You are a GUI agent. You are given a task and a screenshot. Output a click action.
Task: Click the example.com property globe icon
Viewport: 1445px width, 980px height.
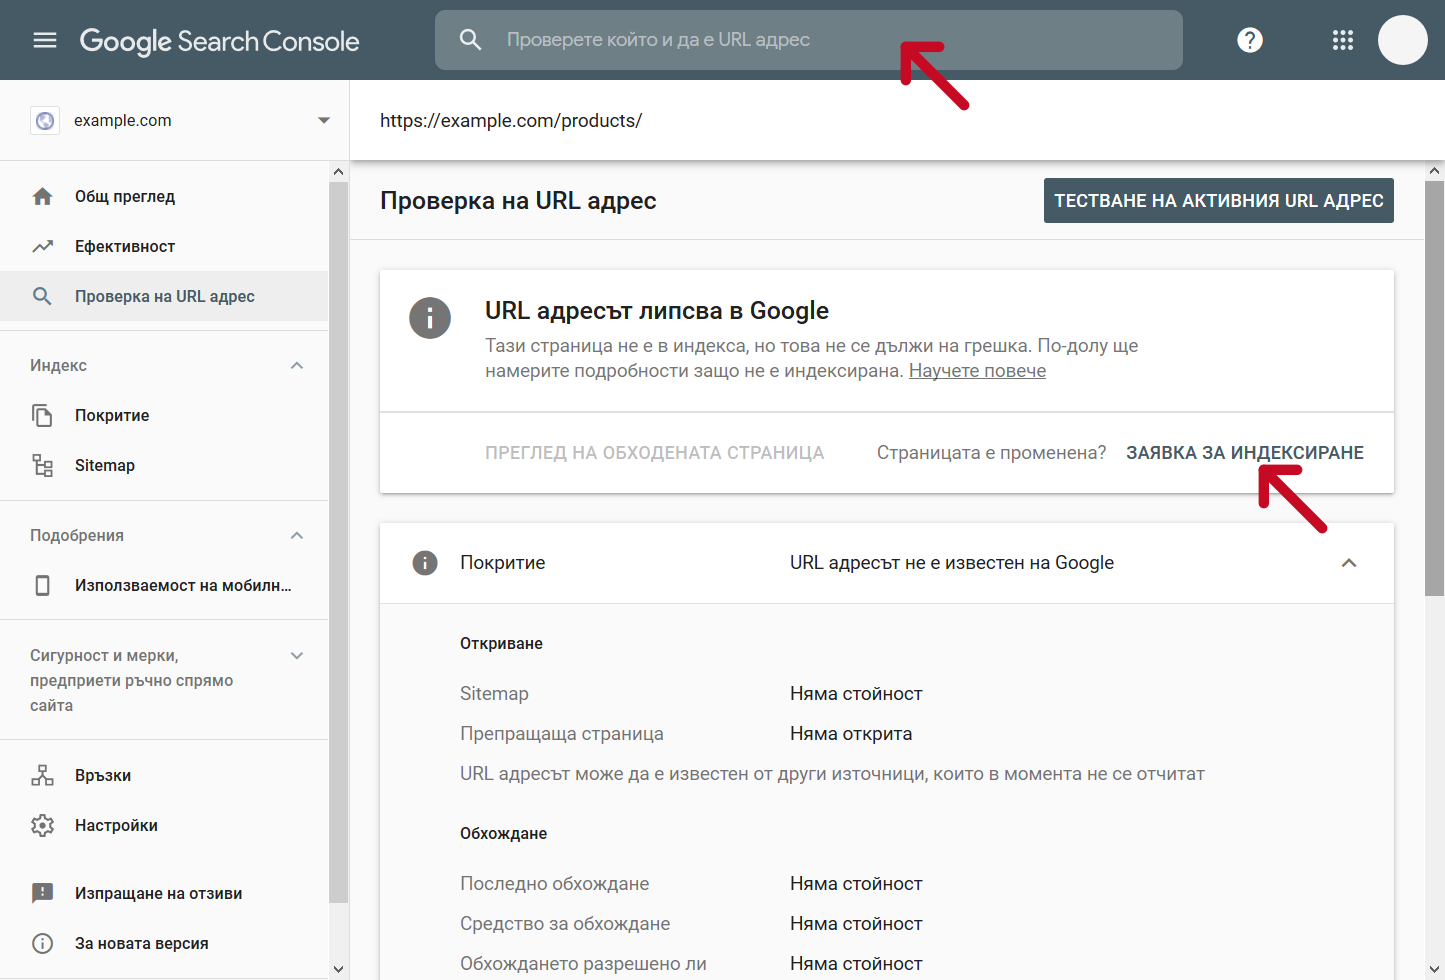click(45, 121)
